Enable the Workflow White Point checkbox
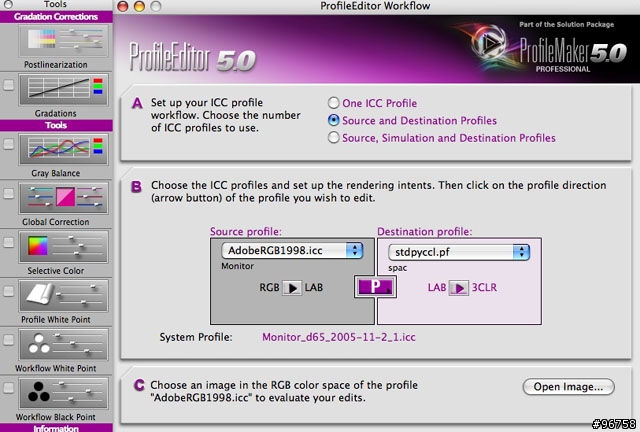Screen dimensions: 640x432 click(9, 340)
